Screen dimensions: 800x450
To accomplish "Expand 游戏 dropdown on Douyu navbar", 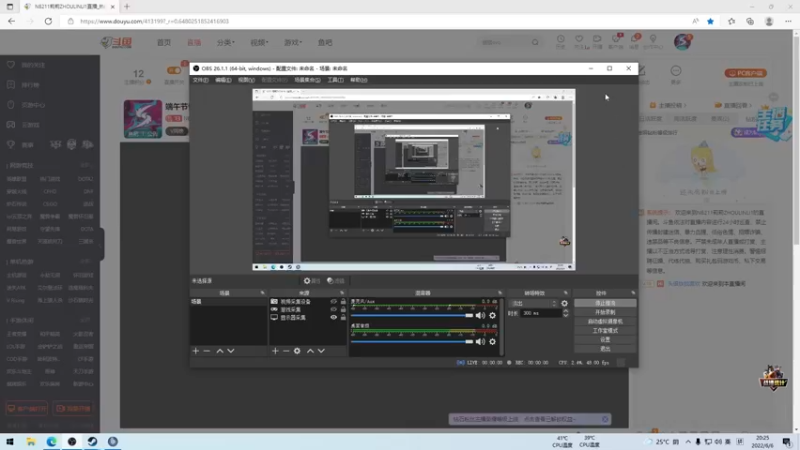I will (293, 42).
